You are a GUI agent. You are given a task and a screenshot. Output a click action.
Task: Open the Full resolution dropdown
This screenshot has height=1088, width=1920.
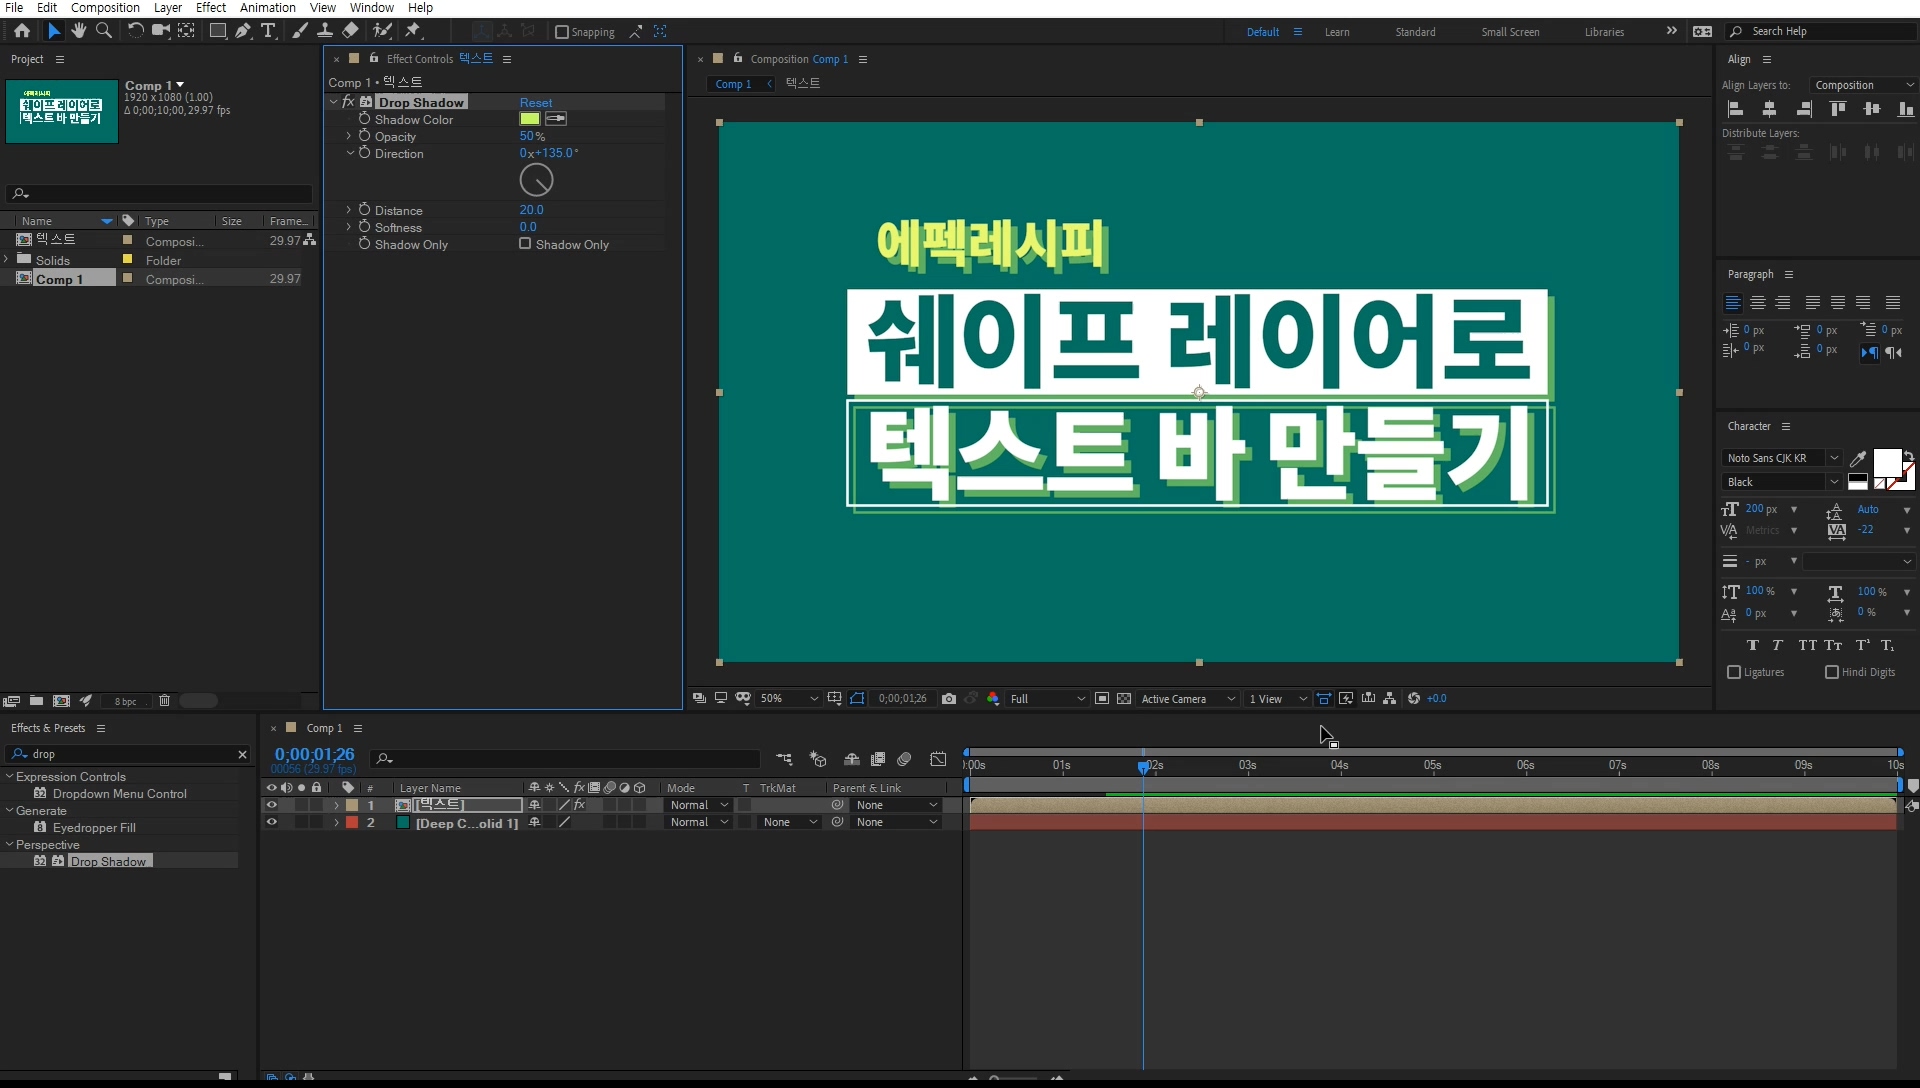click(1047, 699)
